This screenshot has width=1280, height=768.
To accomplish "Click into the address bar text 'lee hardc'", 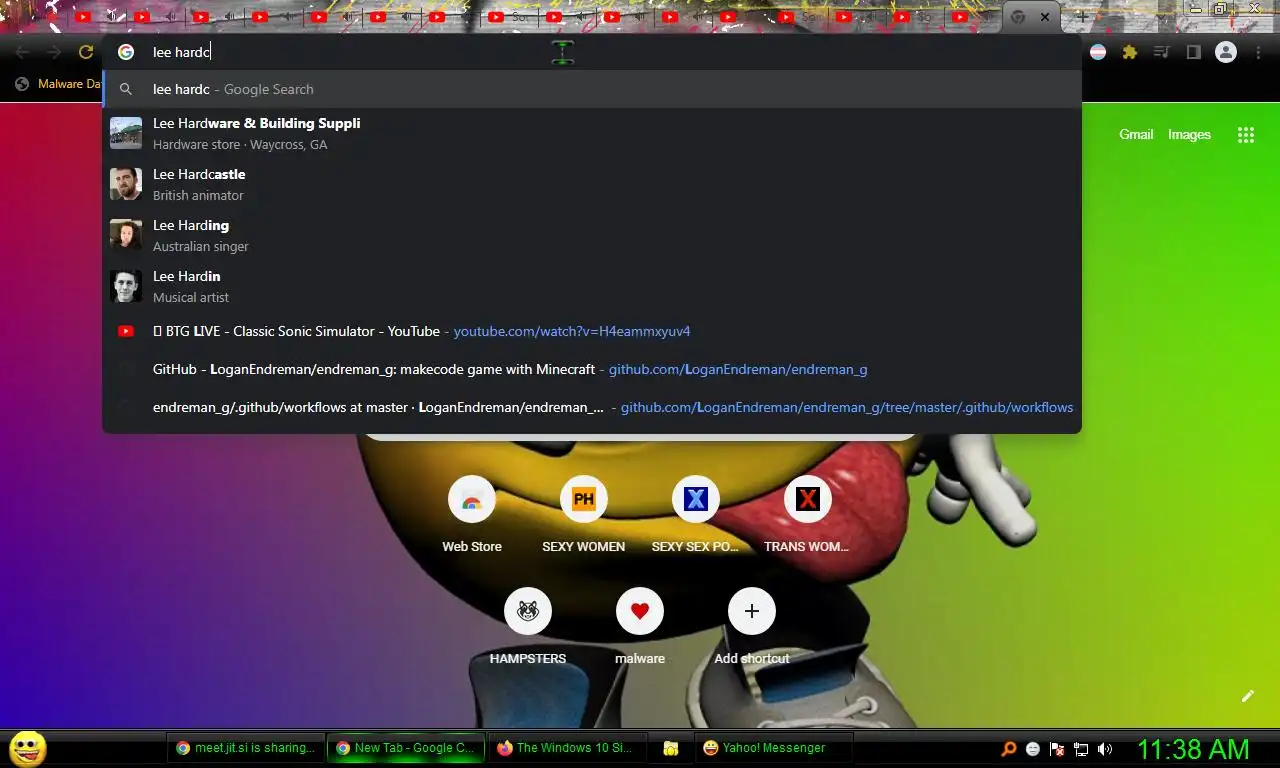I will pyautogui.click(x=181, y=52).
